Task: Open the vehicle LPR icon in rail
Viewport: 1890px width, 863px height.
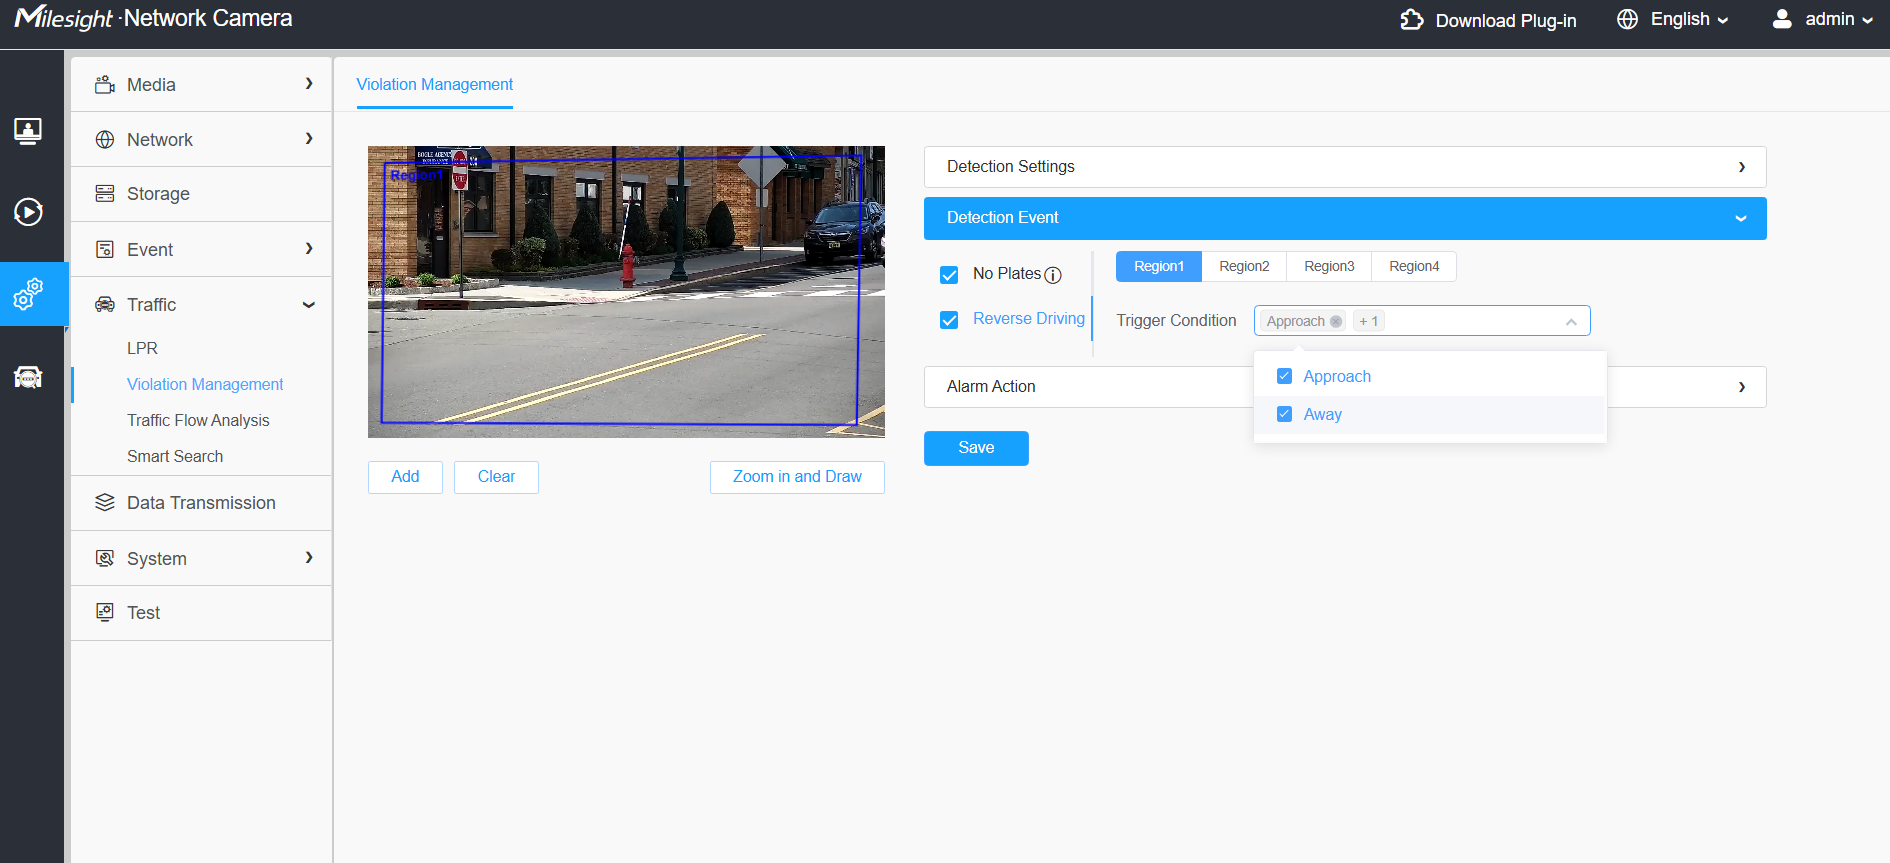Action: click(28, 377)
